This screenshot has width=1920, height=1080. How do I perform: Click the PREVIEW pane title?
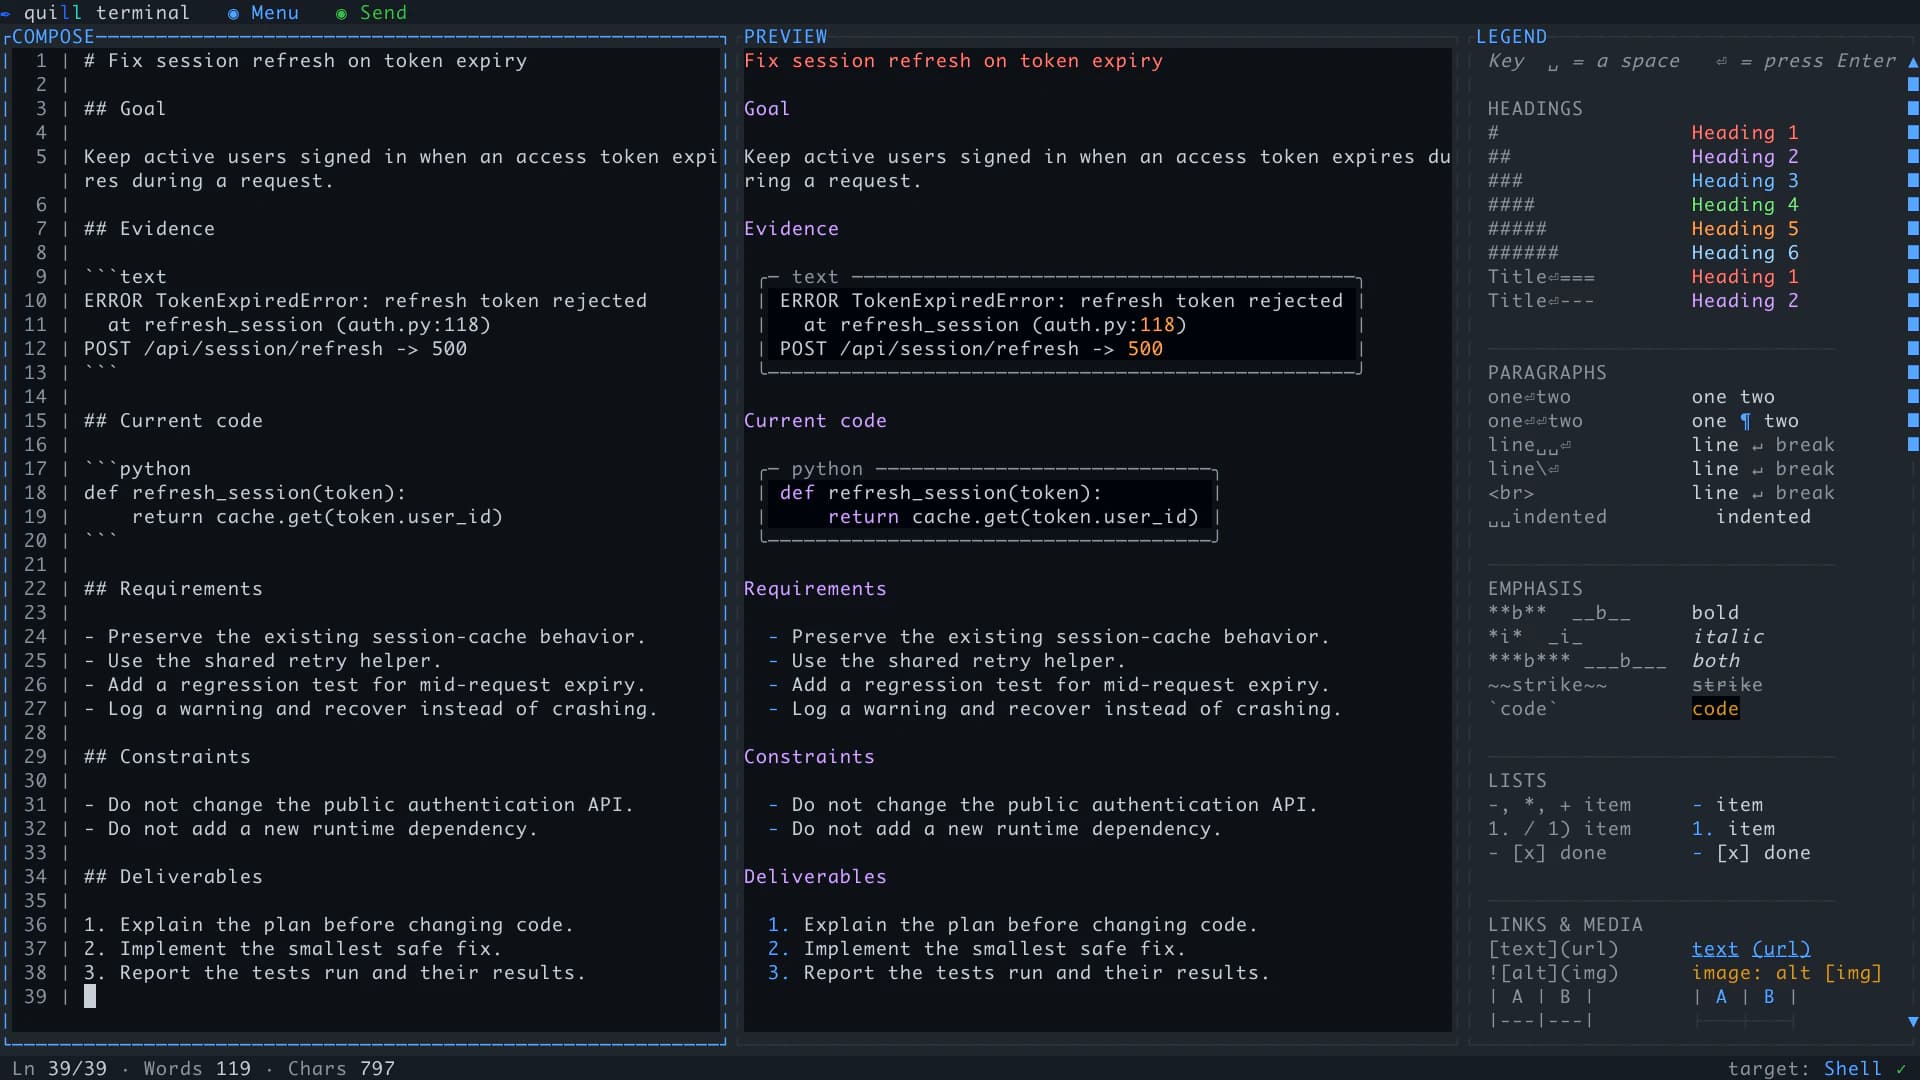click(x=785, y=37)
